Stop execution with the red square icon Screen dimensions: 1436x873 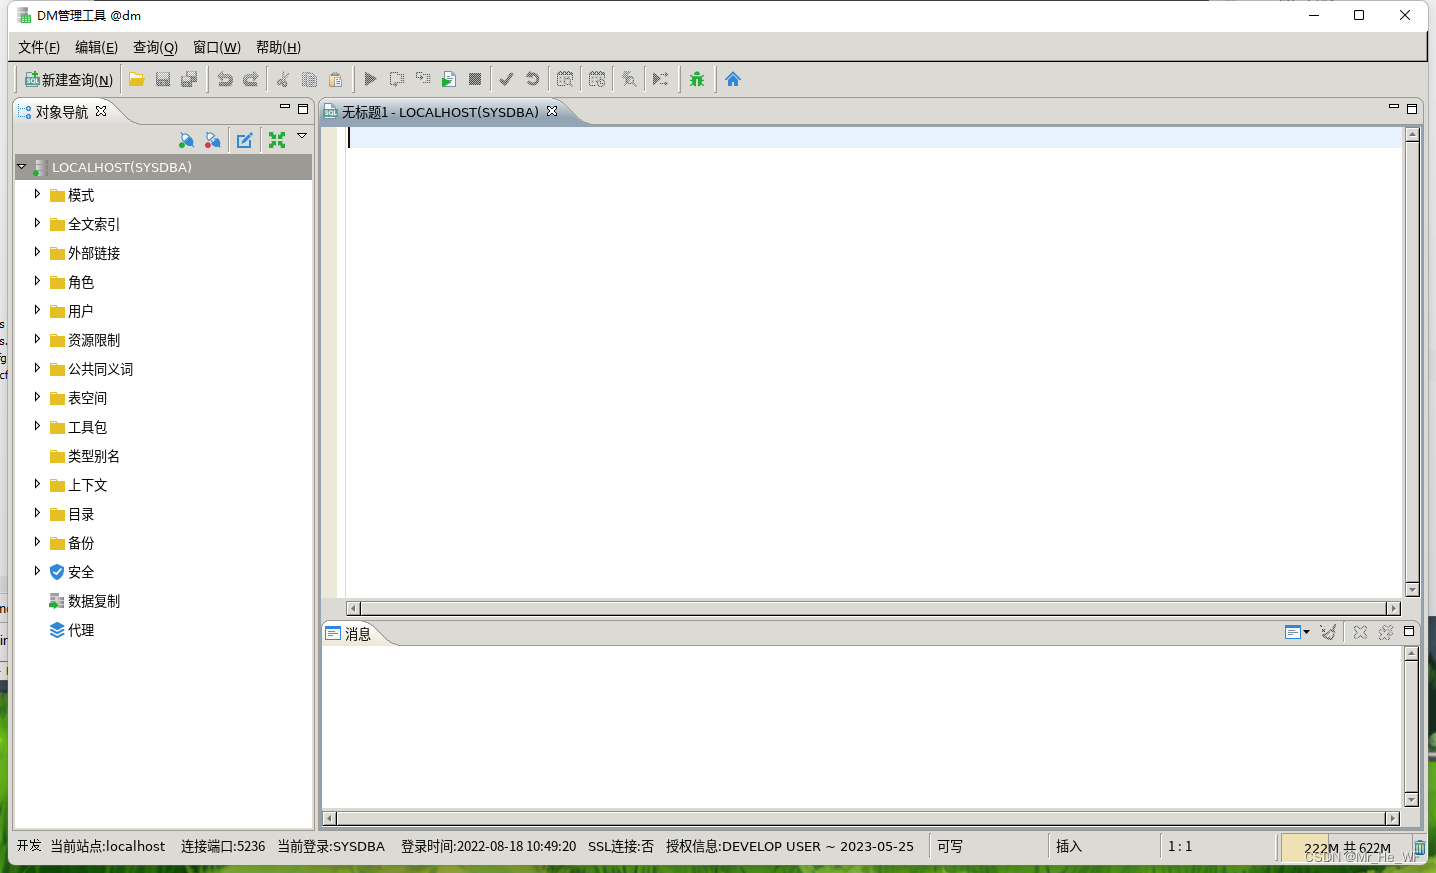pos(475,79)
